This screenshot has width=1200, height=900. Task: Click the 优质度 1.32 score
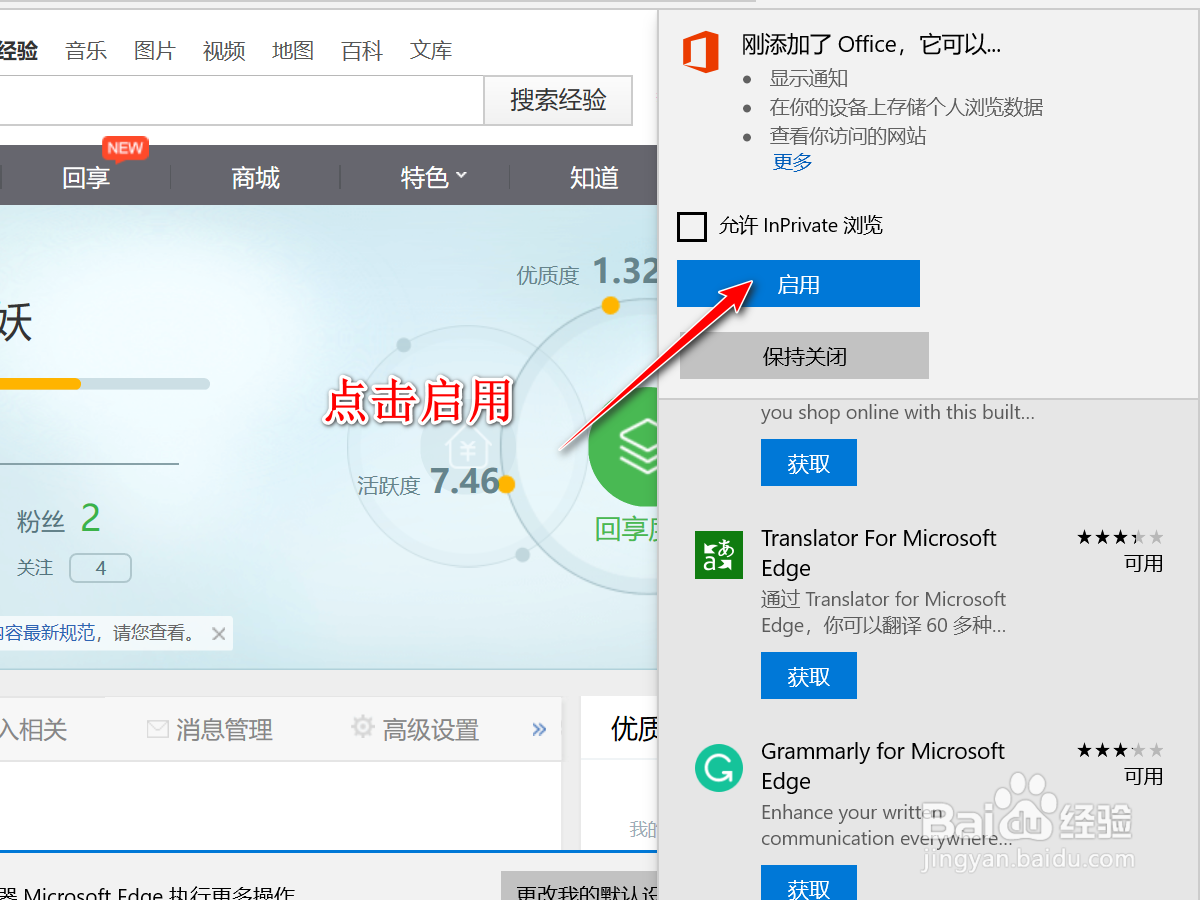coord(587,272)
